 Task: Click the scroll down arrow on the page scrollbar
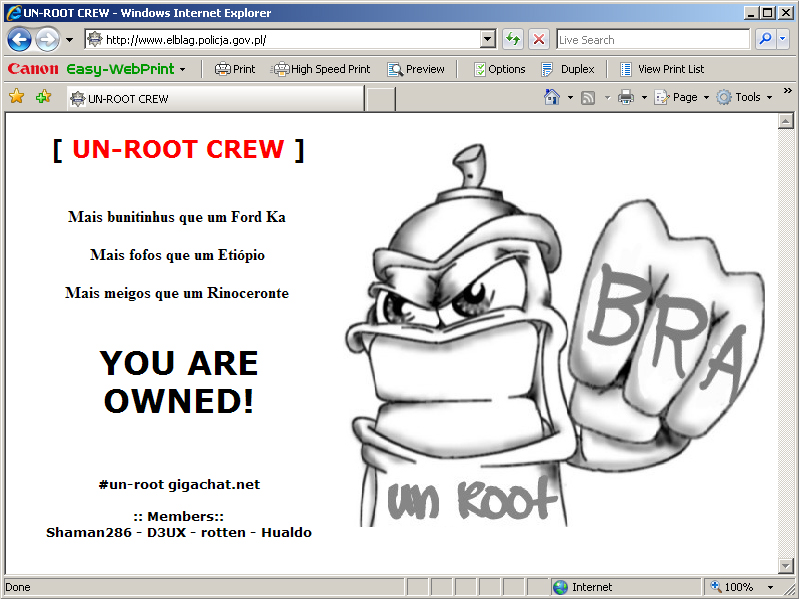[786, 565]
